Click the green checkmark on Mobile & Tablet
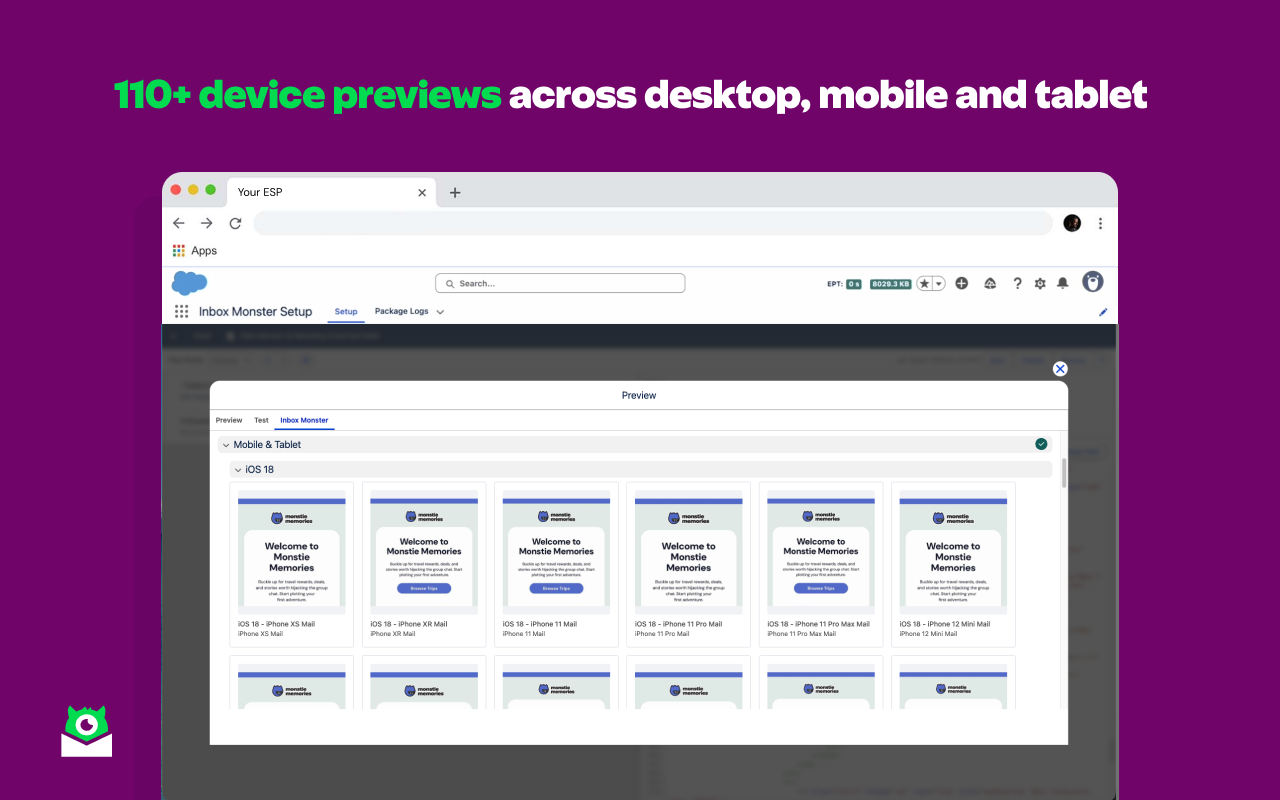1280x800 pixels. click(x=1041, y=444)
